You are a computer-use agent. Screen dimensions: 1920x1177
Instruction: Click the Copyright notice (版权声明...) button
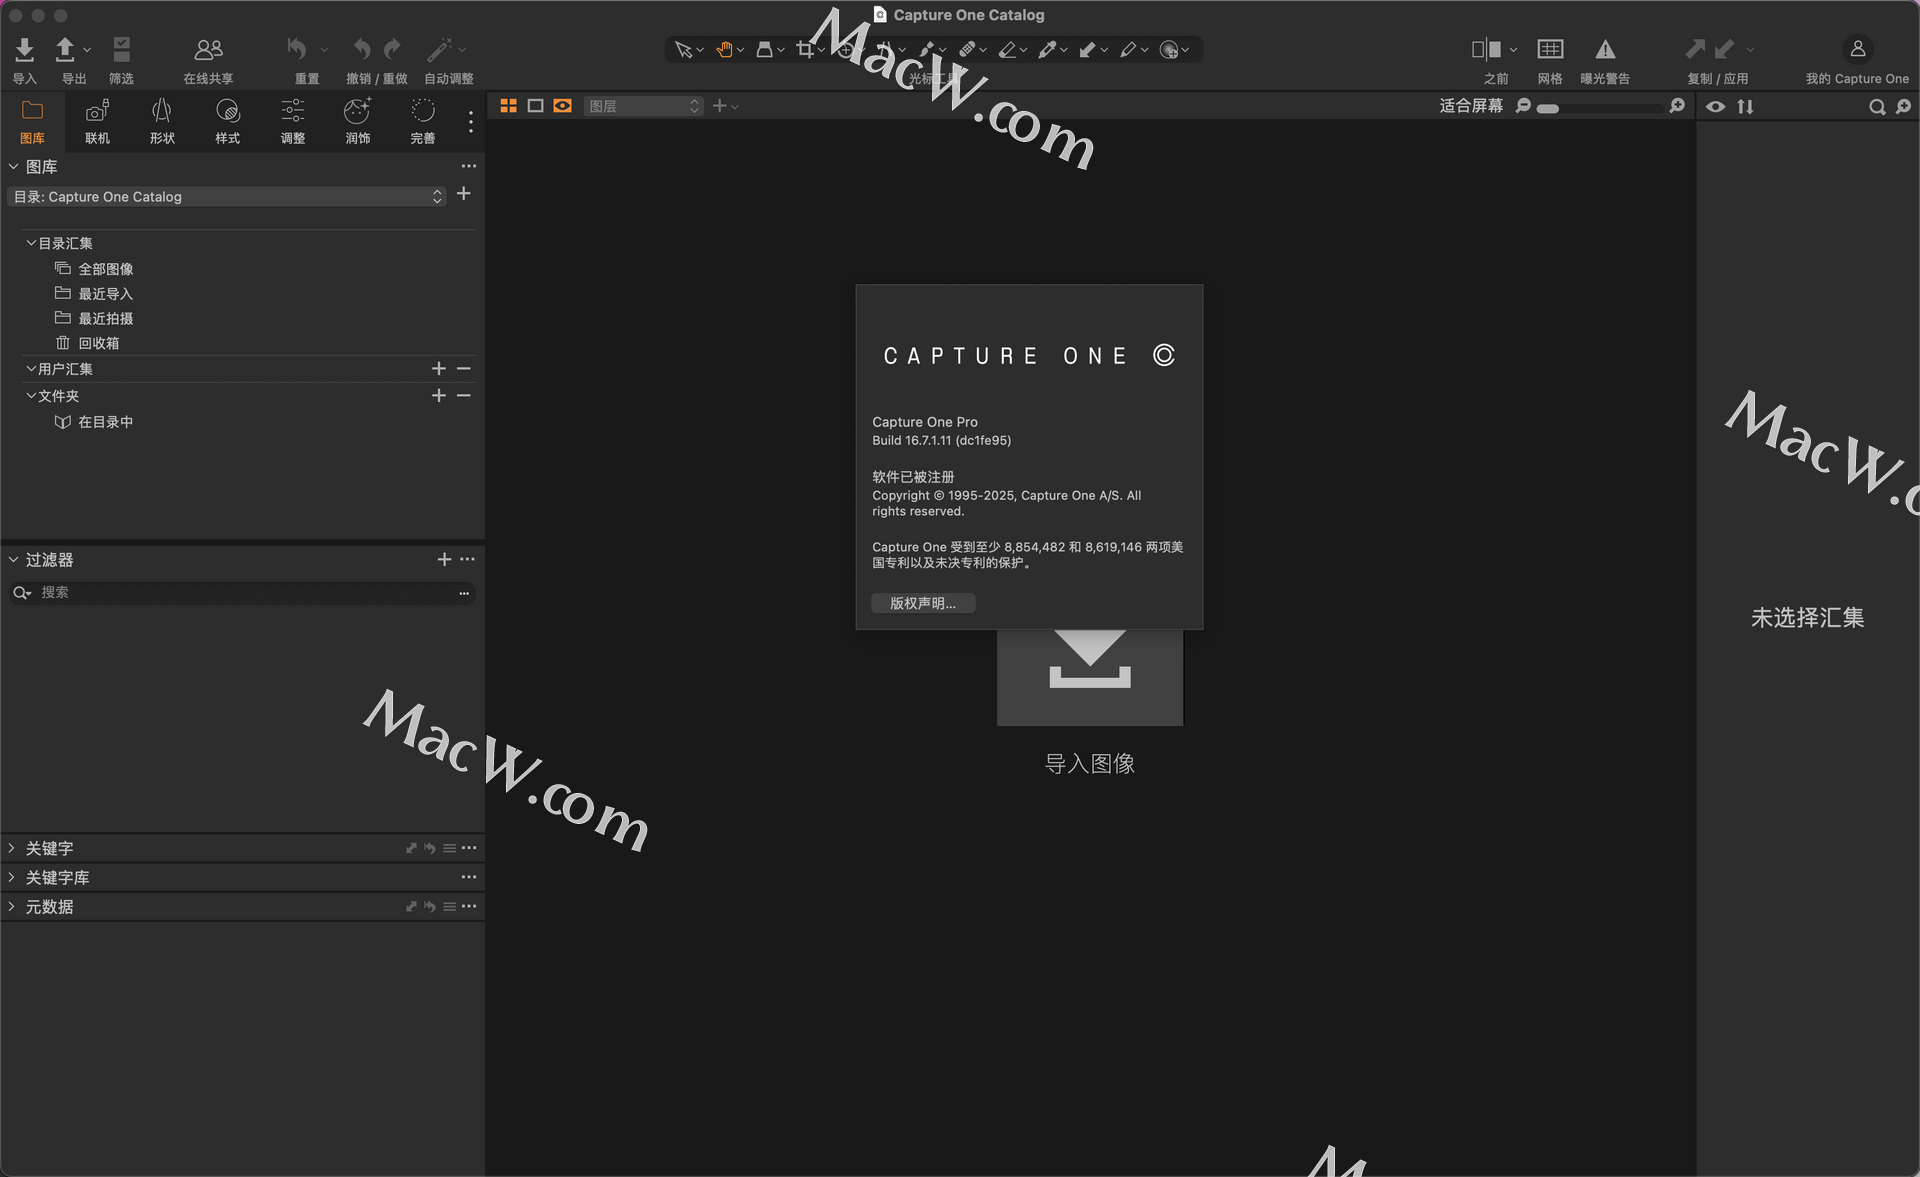(922, 603)
